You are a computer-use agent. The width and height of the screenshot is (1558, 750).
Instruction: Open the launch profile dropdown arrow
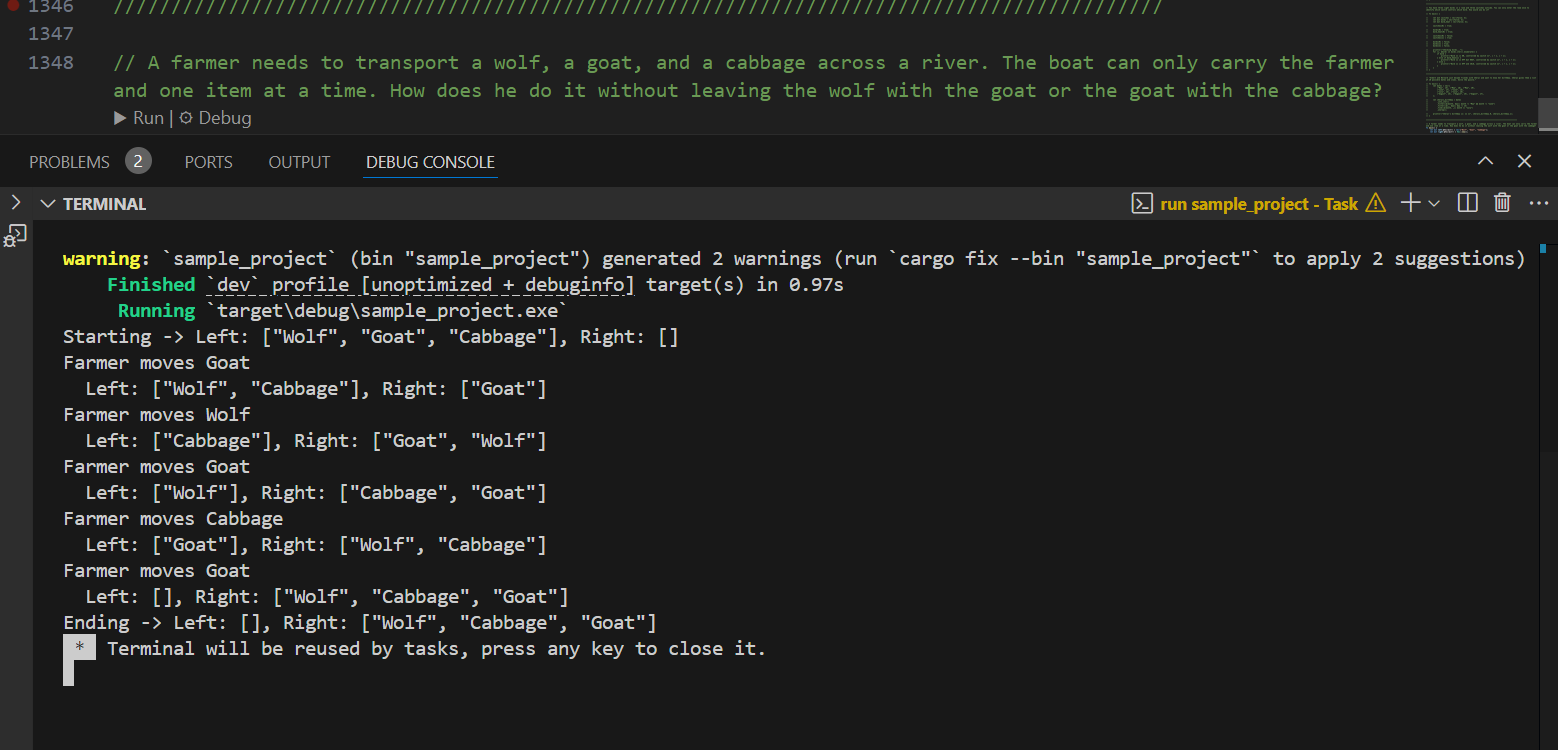tap(1434, 204)
